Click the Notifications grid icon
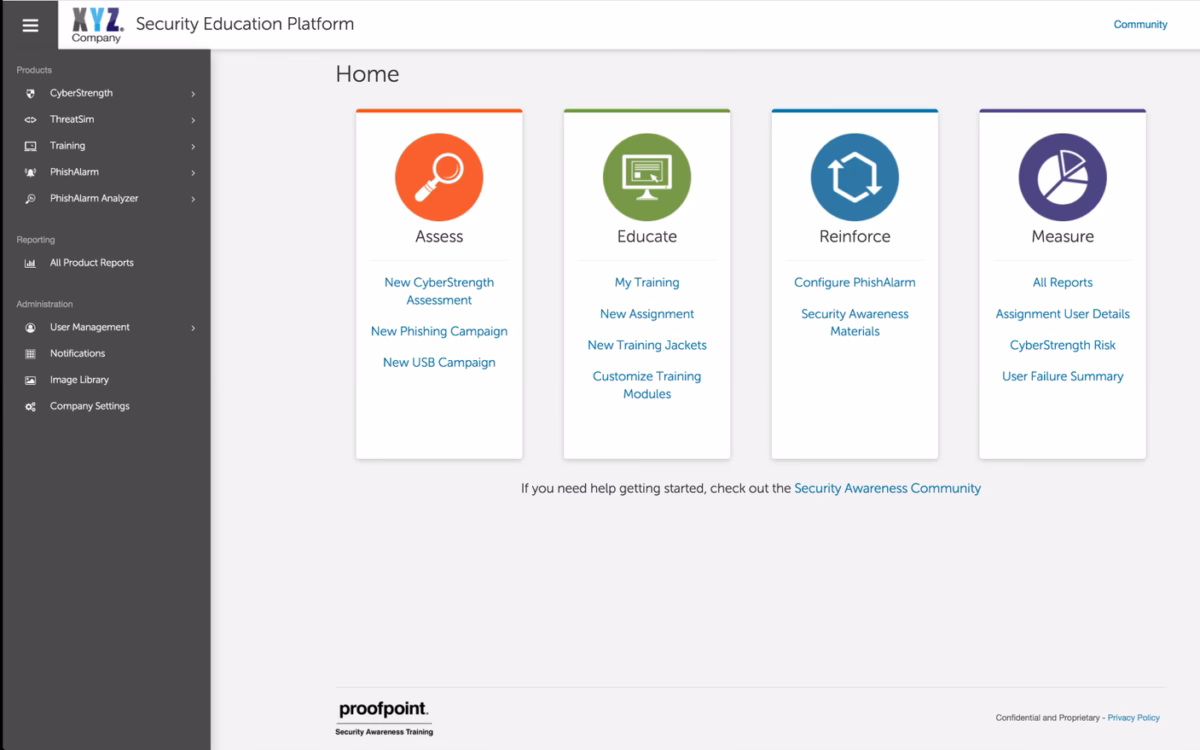1200x750 pixels. tap(29, 353)
